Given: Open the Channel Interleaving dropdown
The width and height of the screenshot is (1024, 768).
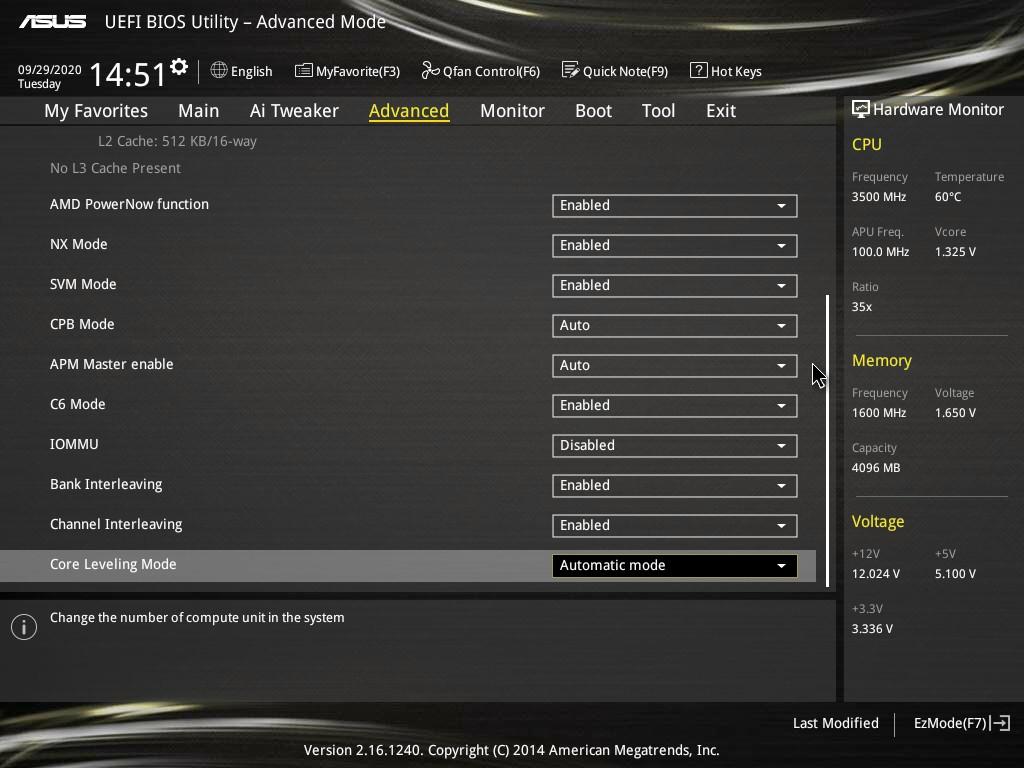Looking at the screenshot, I should click(675, 526).
